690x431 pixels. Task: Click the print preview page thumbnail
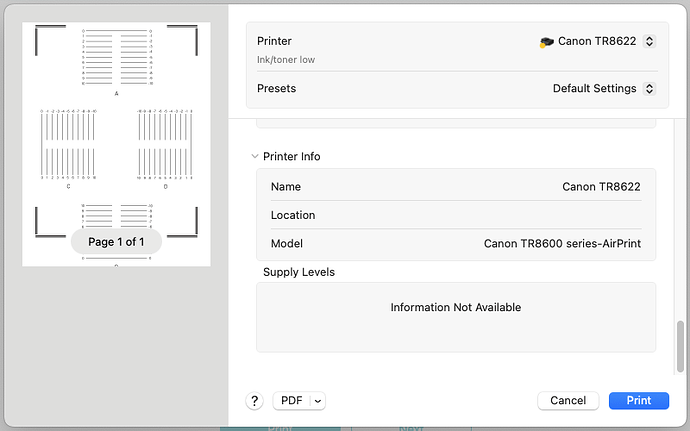[x=116, y=144]
